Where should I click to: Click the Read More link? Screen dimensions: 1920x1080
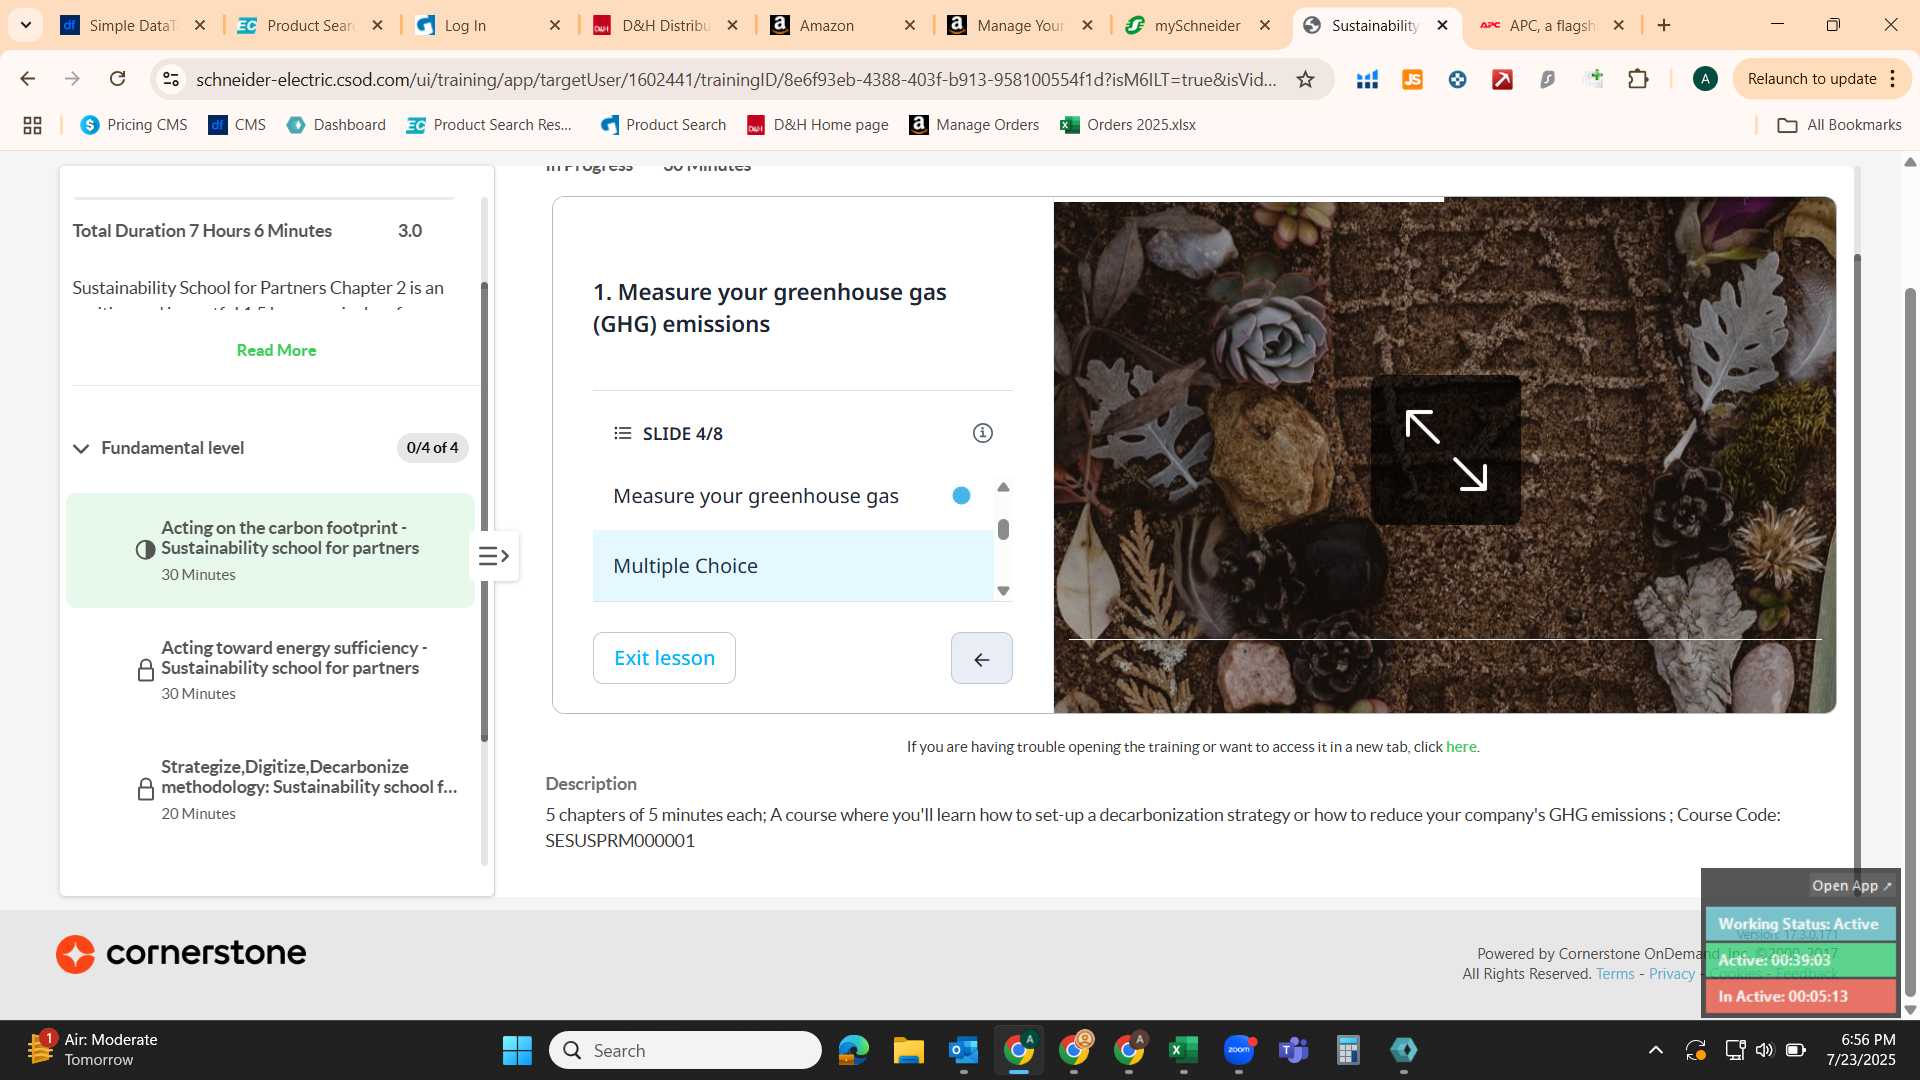click(276, 350)
